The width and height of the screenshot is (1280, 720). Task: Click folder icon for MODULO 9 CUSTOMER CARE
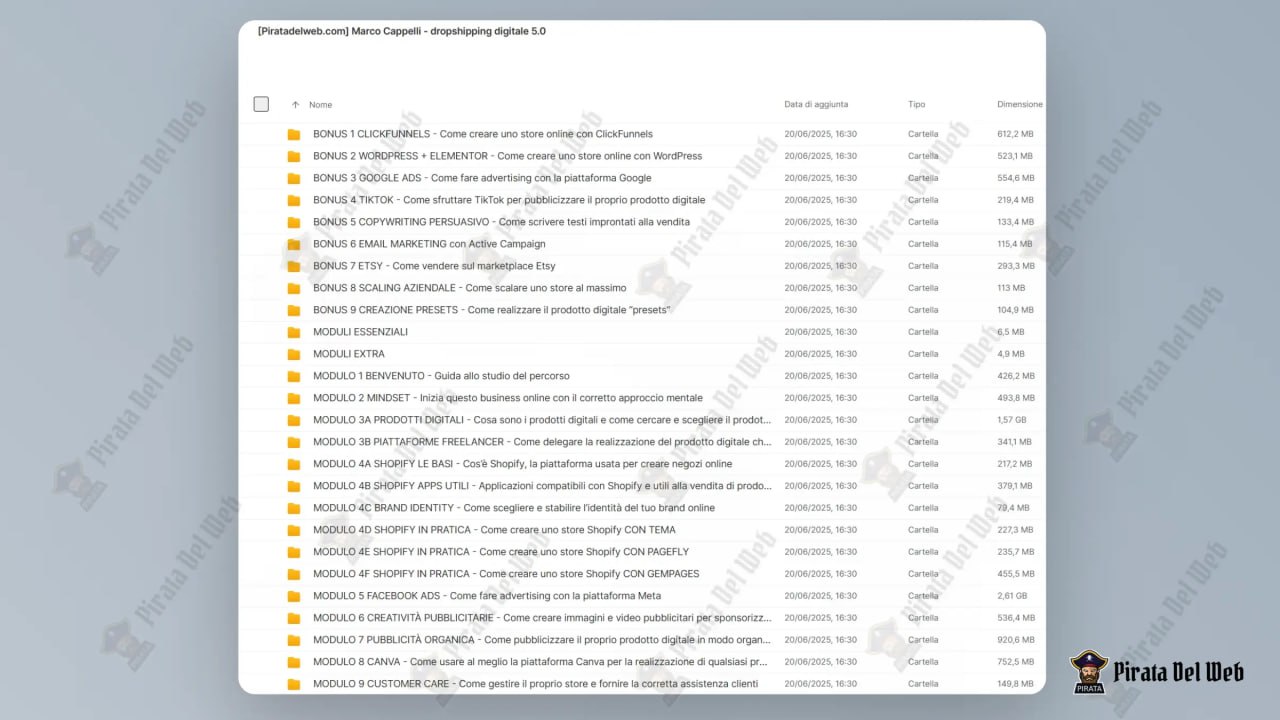(x=294, y=684)
